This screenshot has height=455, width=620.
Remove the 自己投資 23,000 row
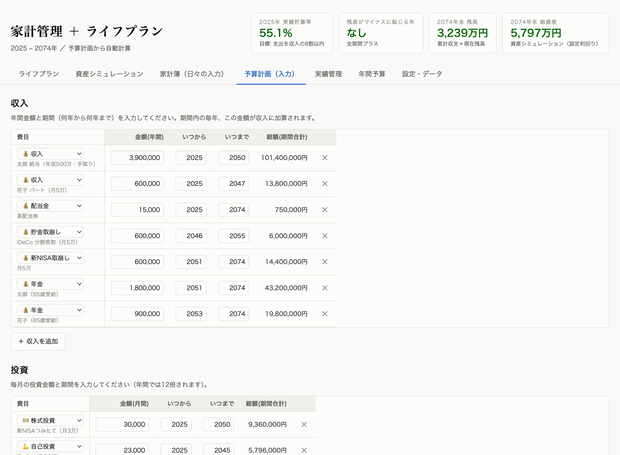304,450
